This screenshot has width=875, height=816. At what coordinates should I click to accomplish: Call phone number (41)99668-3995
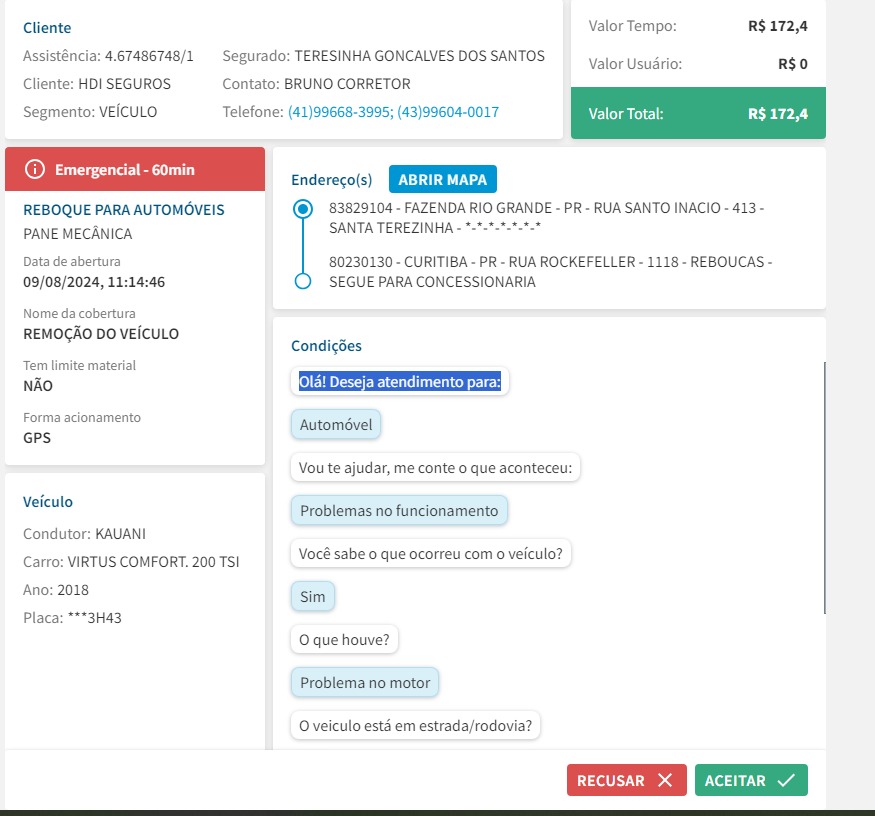(340, 112)
